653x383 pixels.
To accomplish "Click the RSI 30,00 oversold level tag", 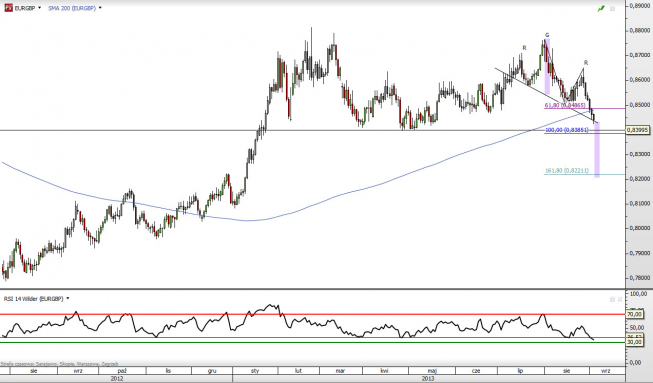I will (x=635, y=342).
